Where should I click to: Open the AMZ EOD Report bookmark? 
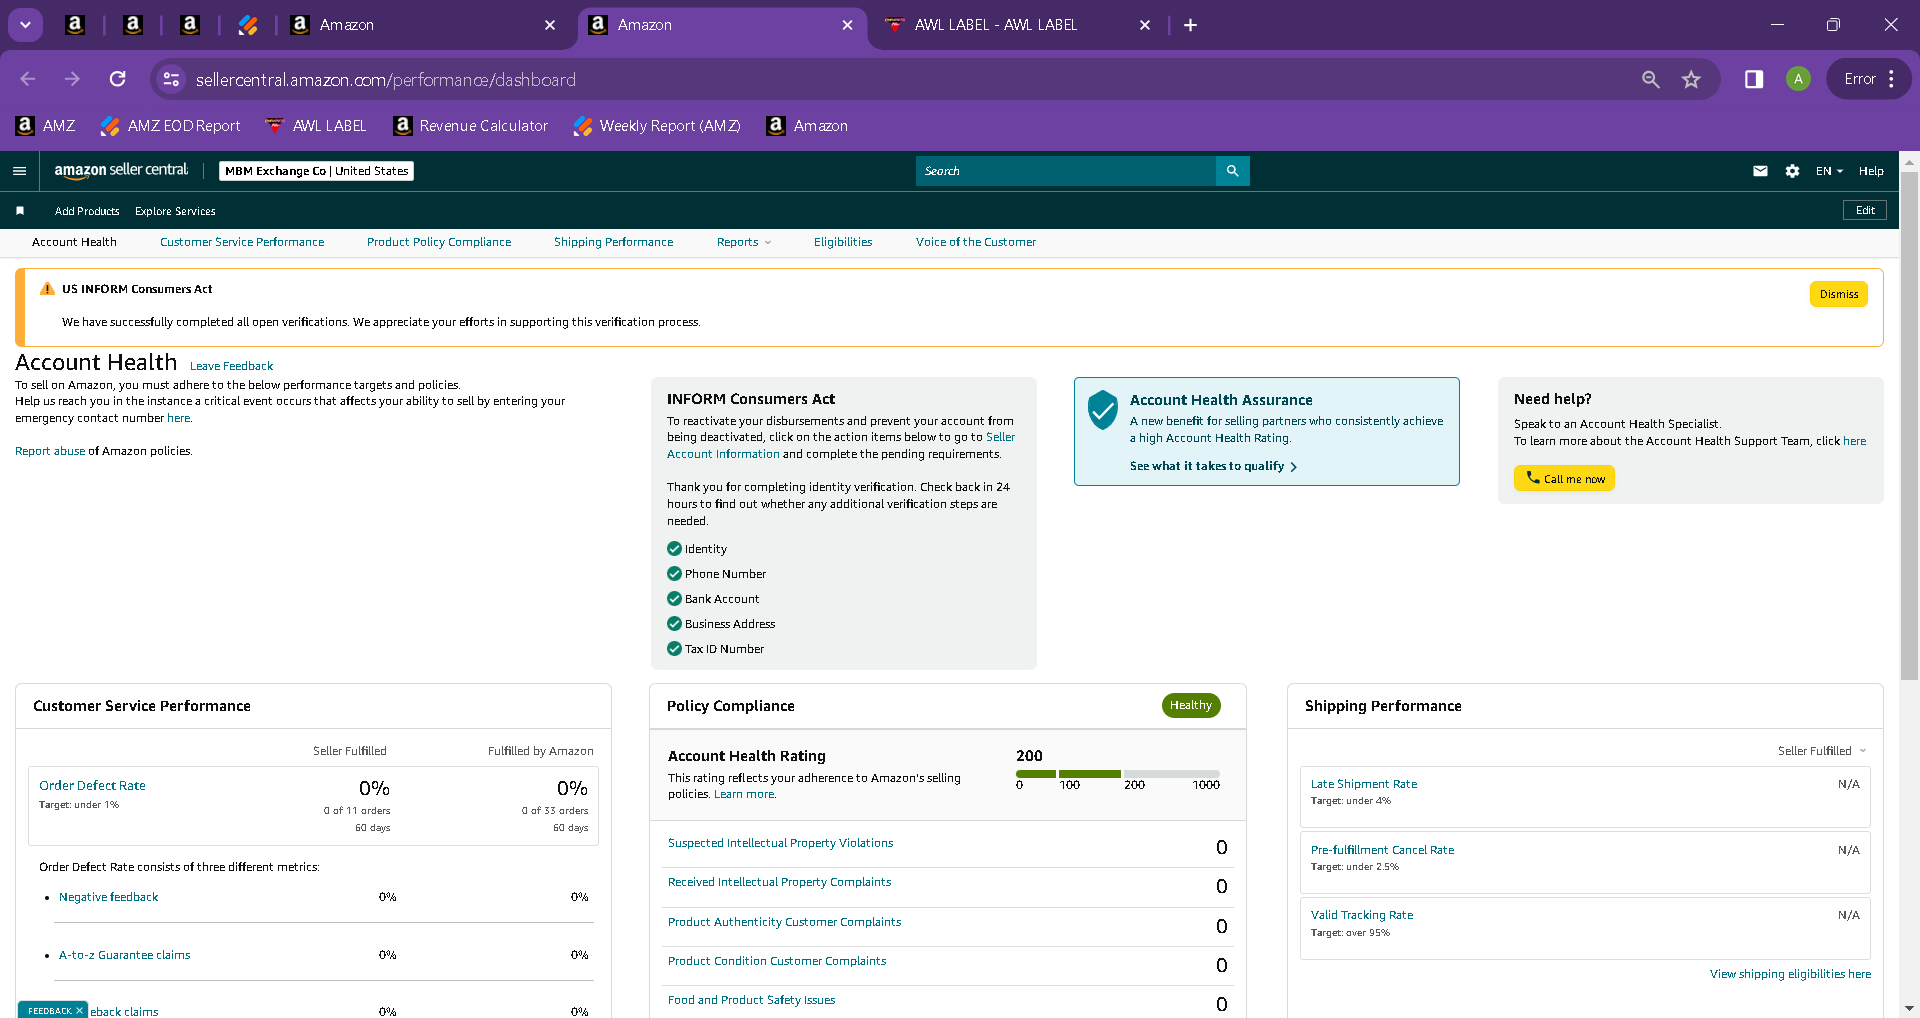(x=171, y=126)
